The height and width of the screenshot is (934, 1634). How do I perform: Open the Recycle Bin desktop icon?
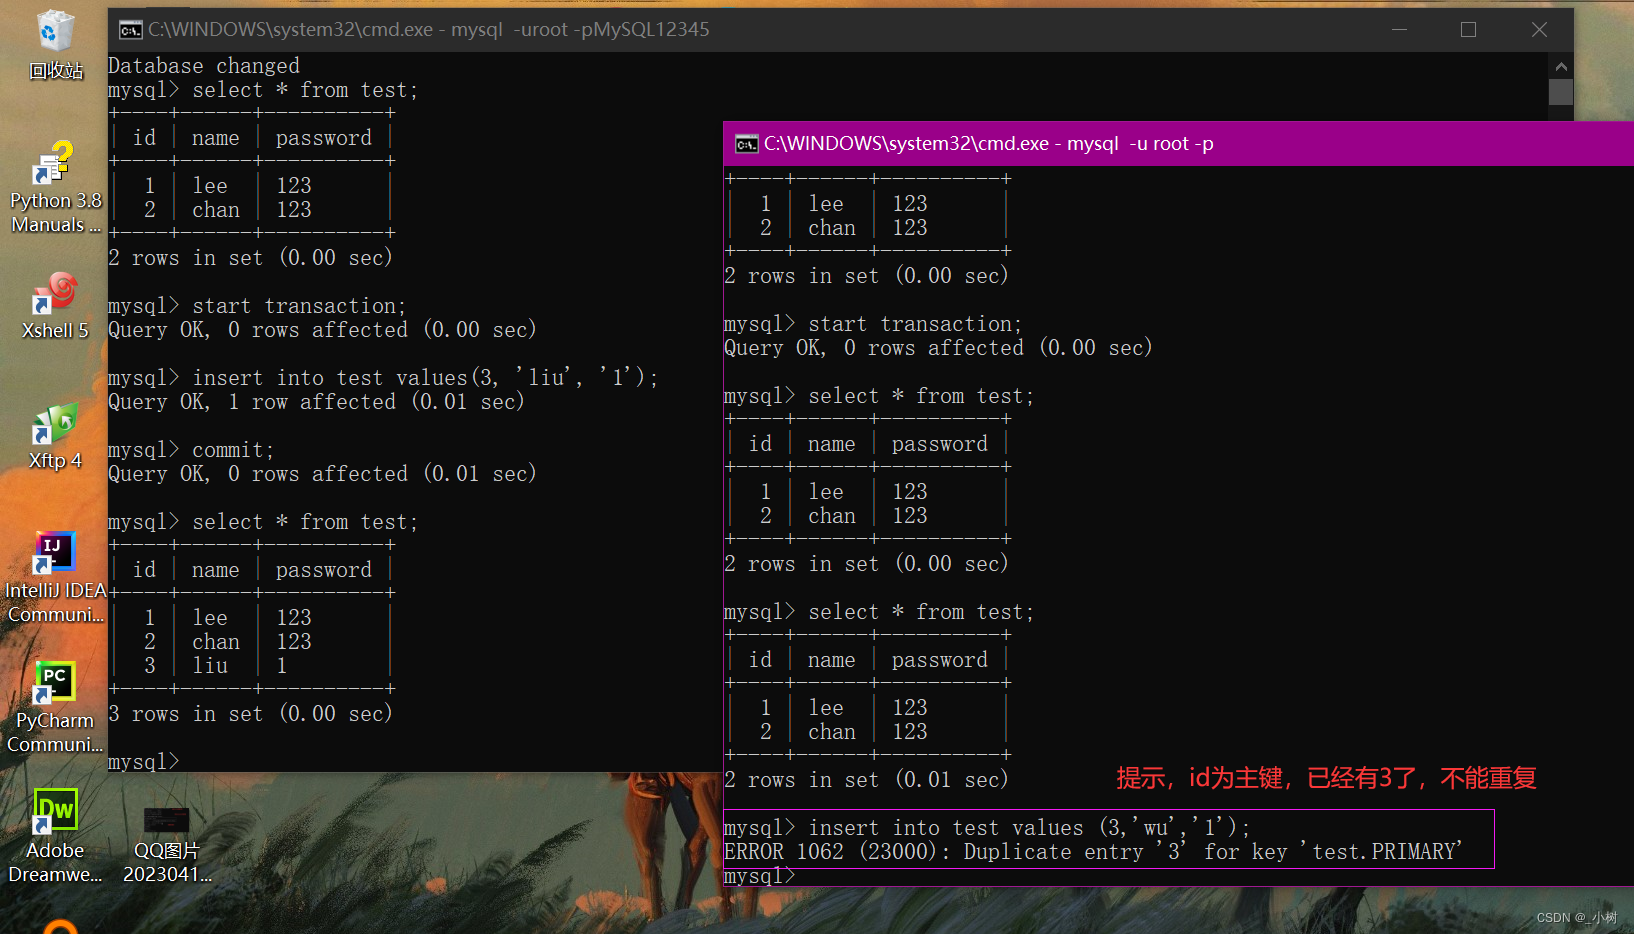click(55, 45)
